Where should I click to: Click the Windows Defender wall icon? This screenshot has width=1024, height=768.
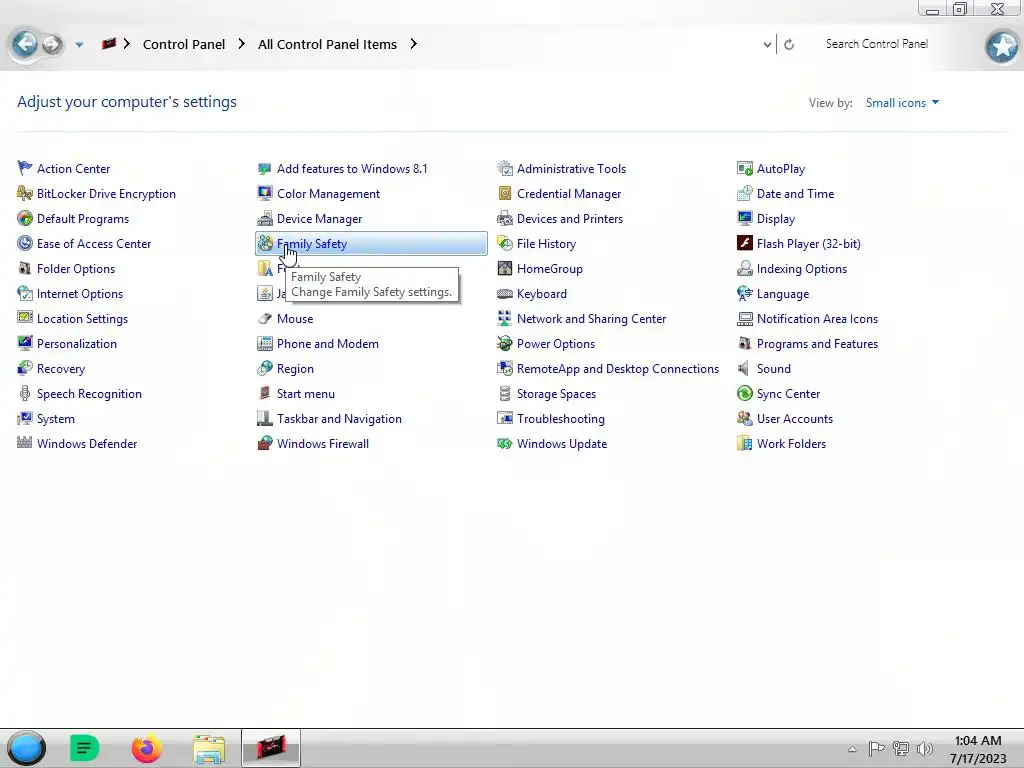pyautogui.click(x=25, y=443)
